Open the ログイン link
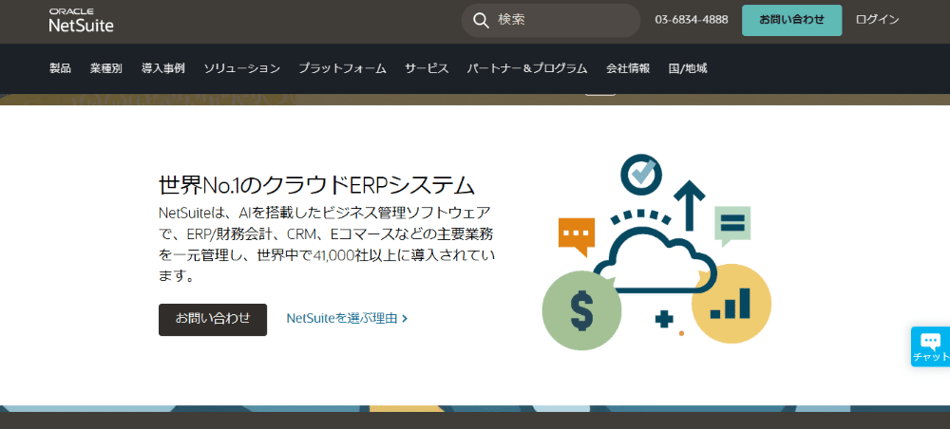The height and width of the screenshot is (429, 950). click(877, 20)
